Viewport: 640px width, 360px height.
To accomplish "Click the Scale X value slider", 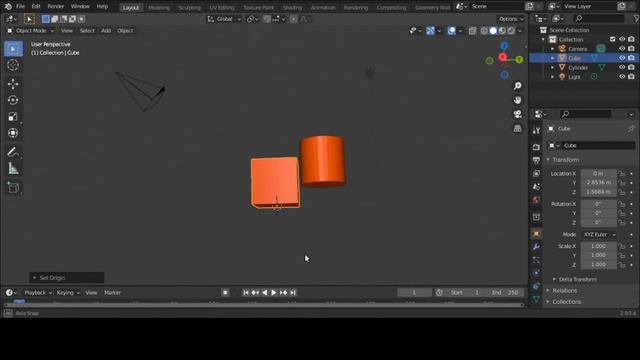I will (x=599, y=247).
